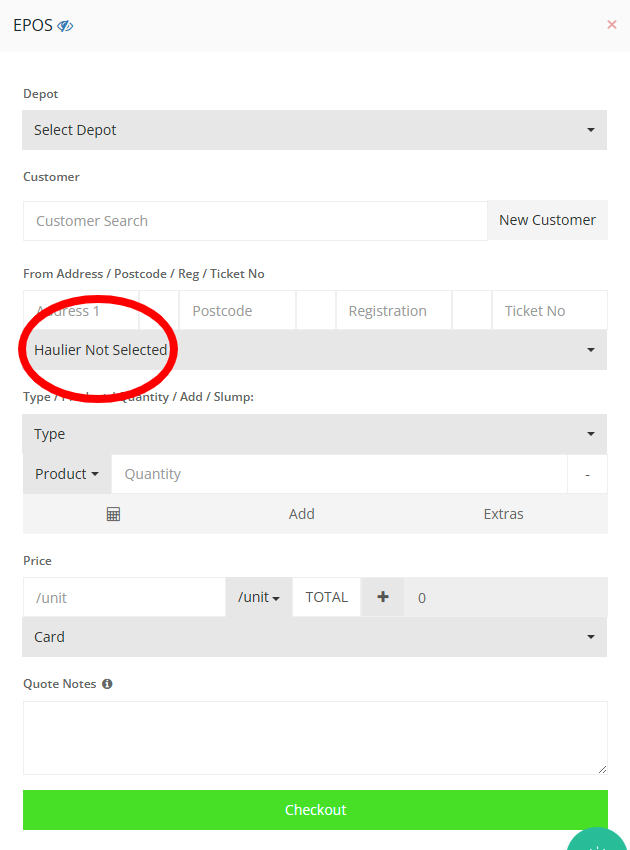630x850 pixels.
Task: Open the Product dropdown button
Action: [67, 474]
